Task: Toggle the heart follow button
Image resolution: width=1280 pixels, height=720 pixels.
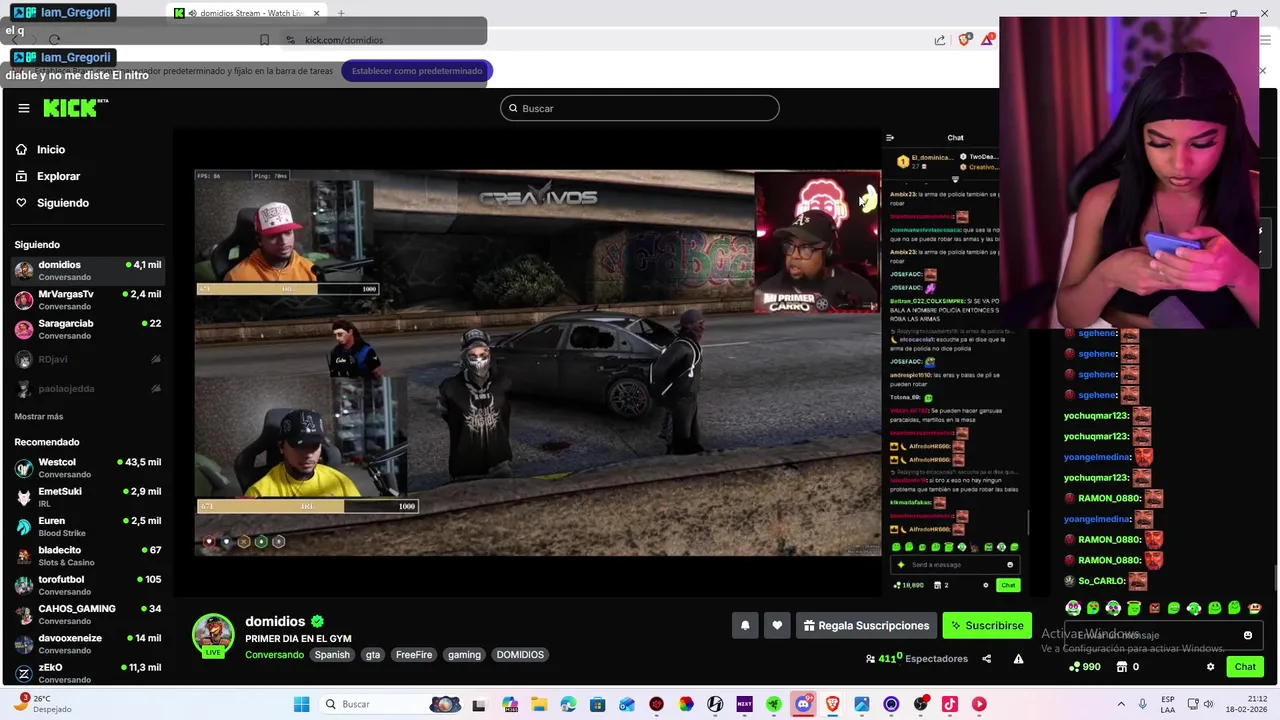Action: click(x=777, y=626)
